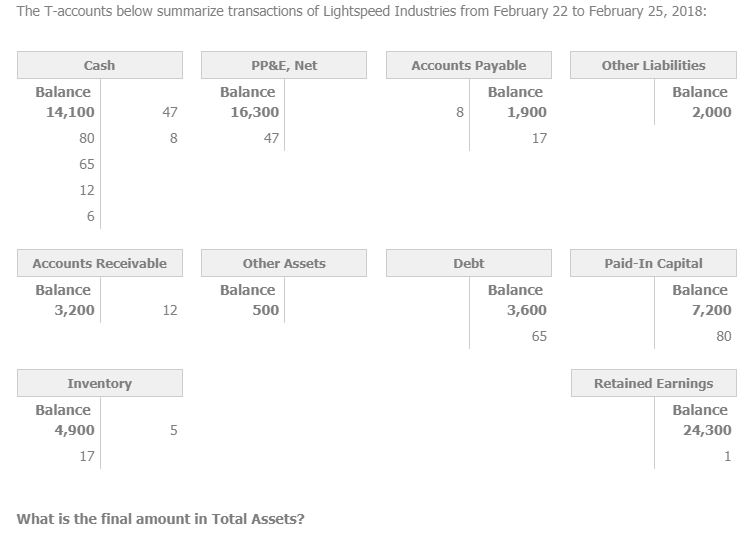Click the Paid-In Capital balance 7,200

coord(711,310)
